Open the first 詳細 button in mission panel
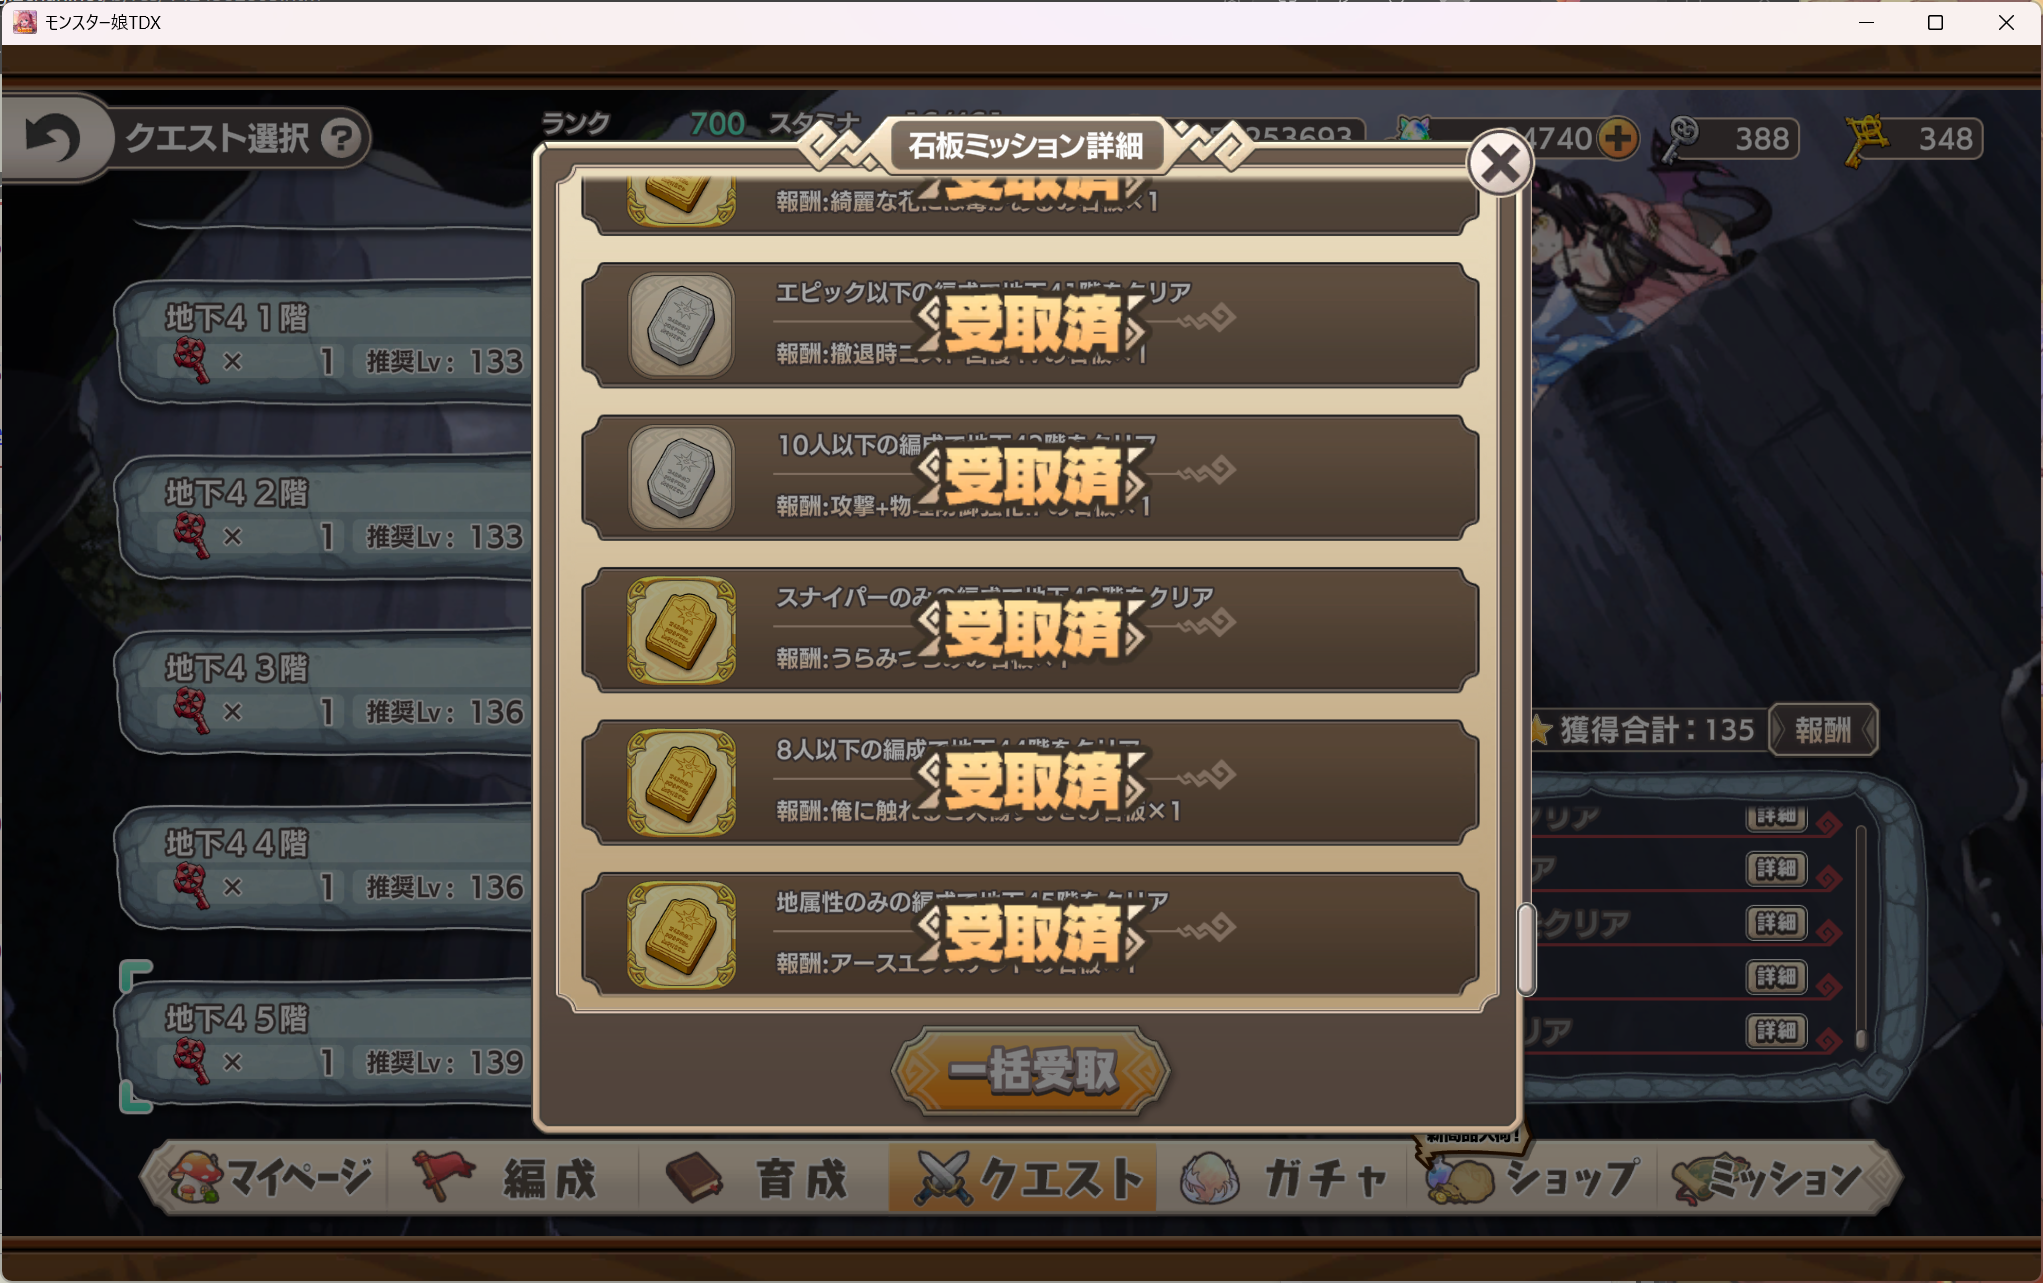Viewport: 2043px width, 1283px height. 1776,816
